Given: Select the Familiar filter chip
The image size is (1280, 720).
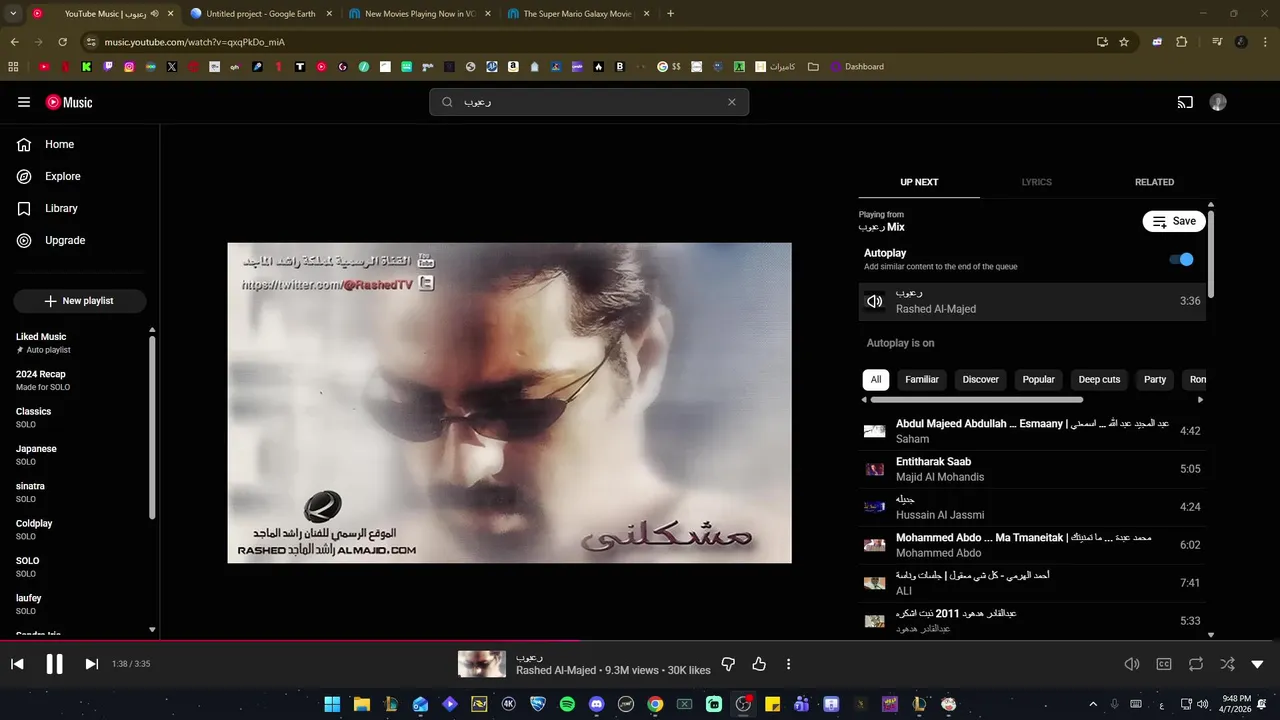Looking at the screenshot, I should pos(922,380).
